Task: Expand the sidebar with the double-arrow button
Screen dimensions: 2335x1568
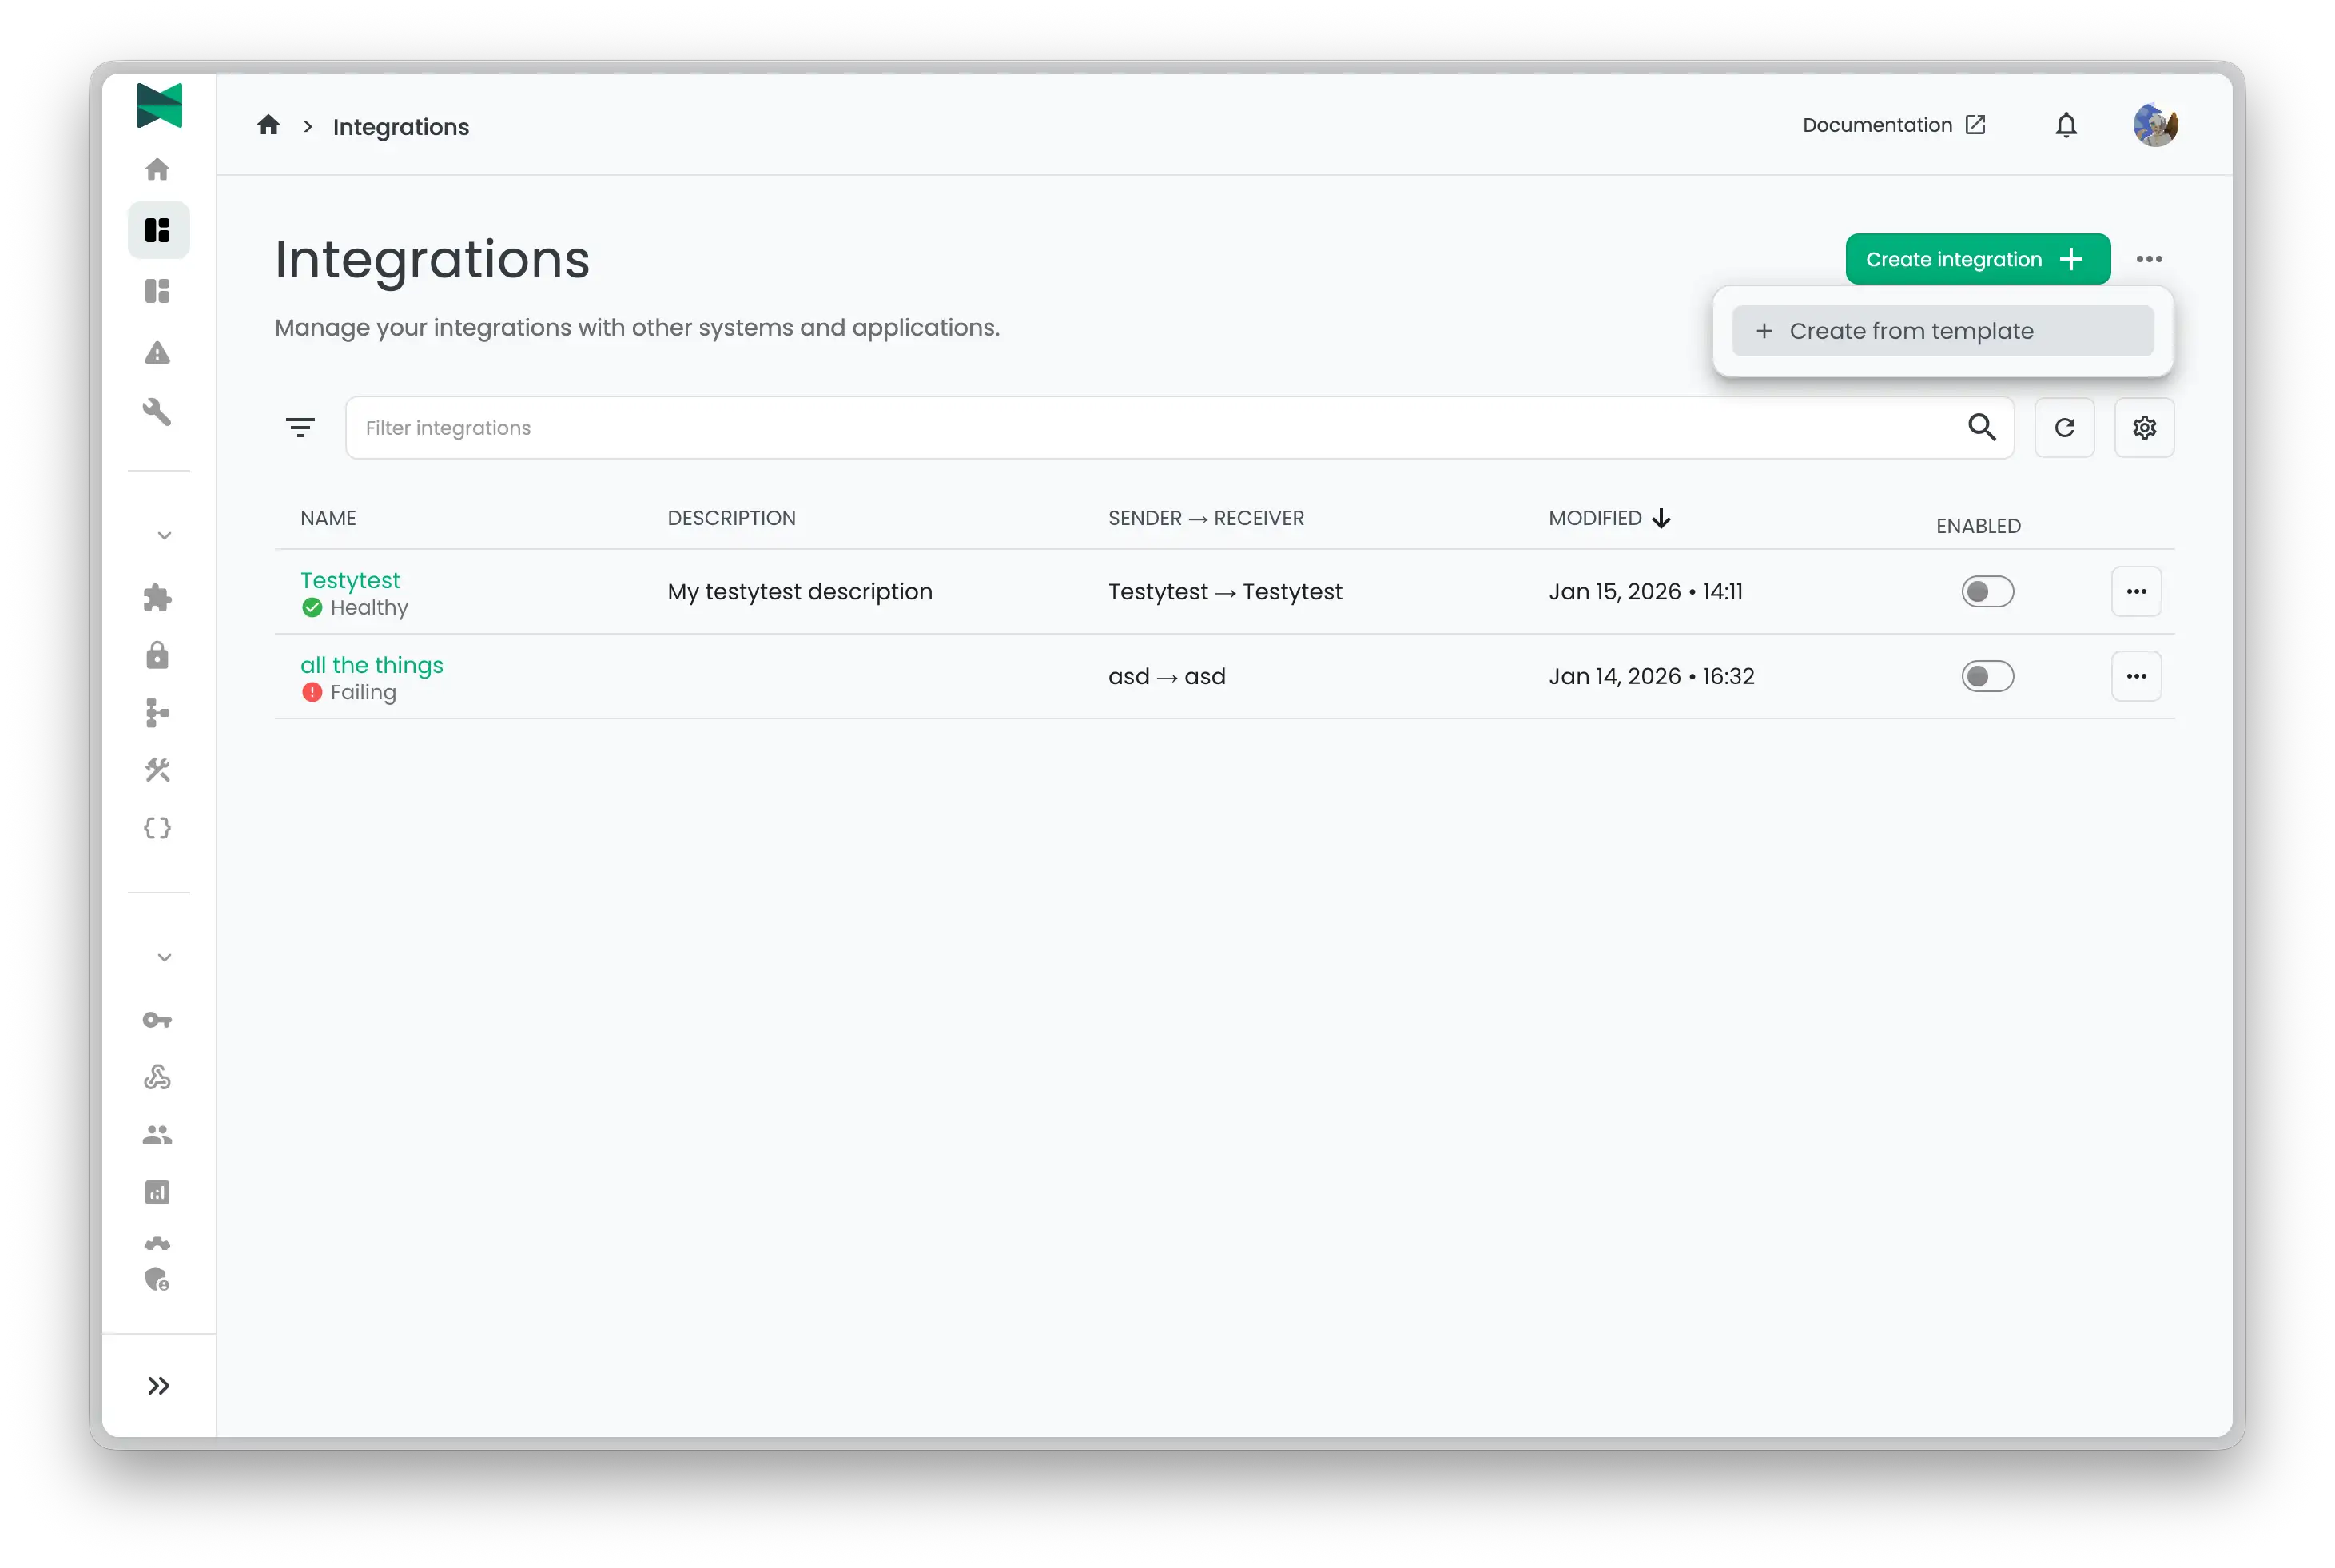Action: pos(158,1385)
